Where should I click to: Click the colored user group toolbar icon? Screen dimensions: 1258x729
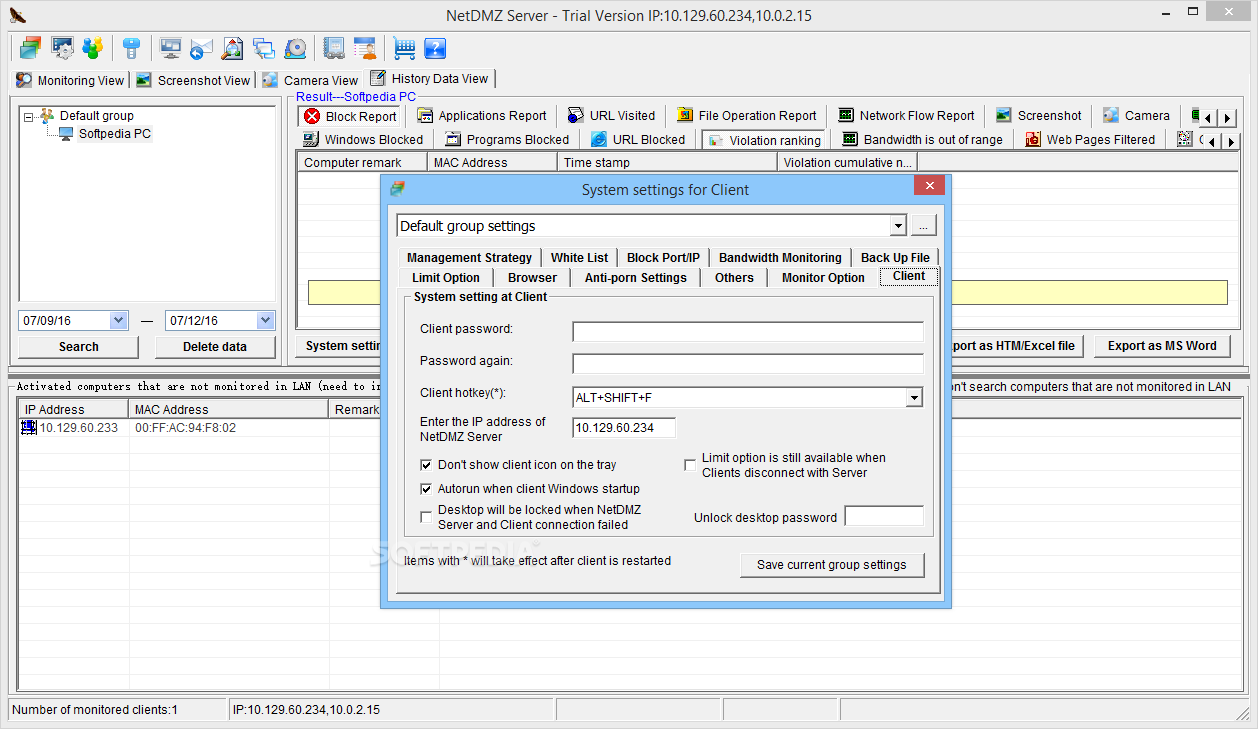(93, 47)
